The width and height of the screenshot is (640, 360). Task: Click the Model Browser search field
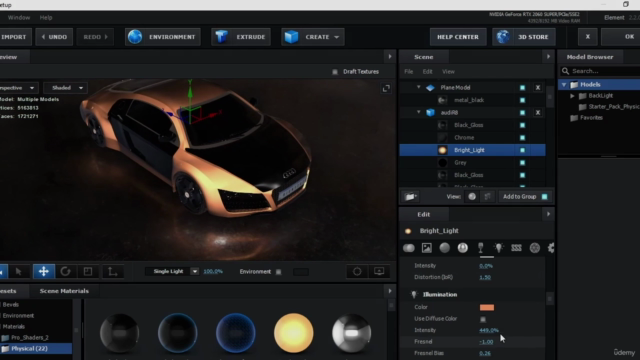[x=600, y=71]
